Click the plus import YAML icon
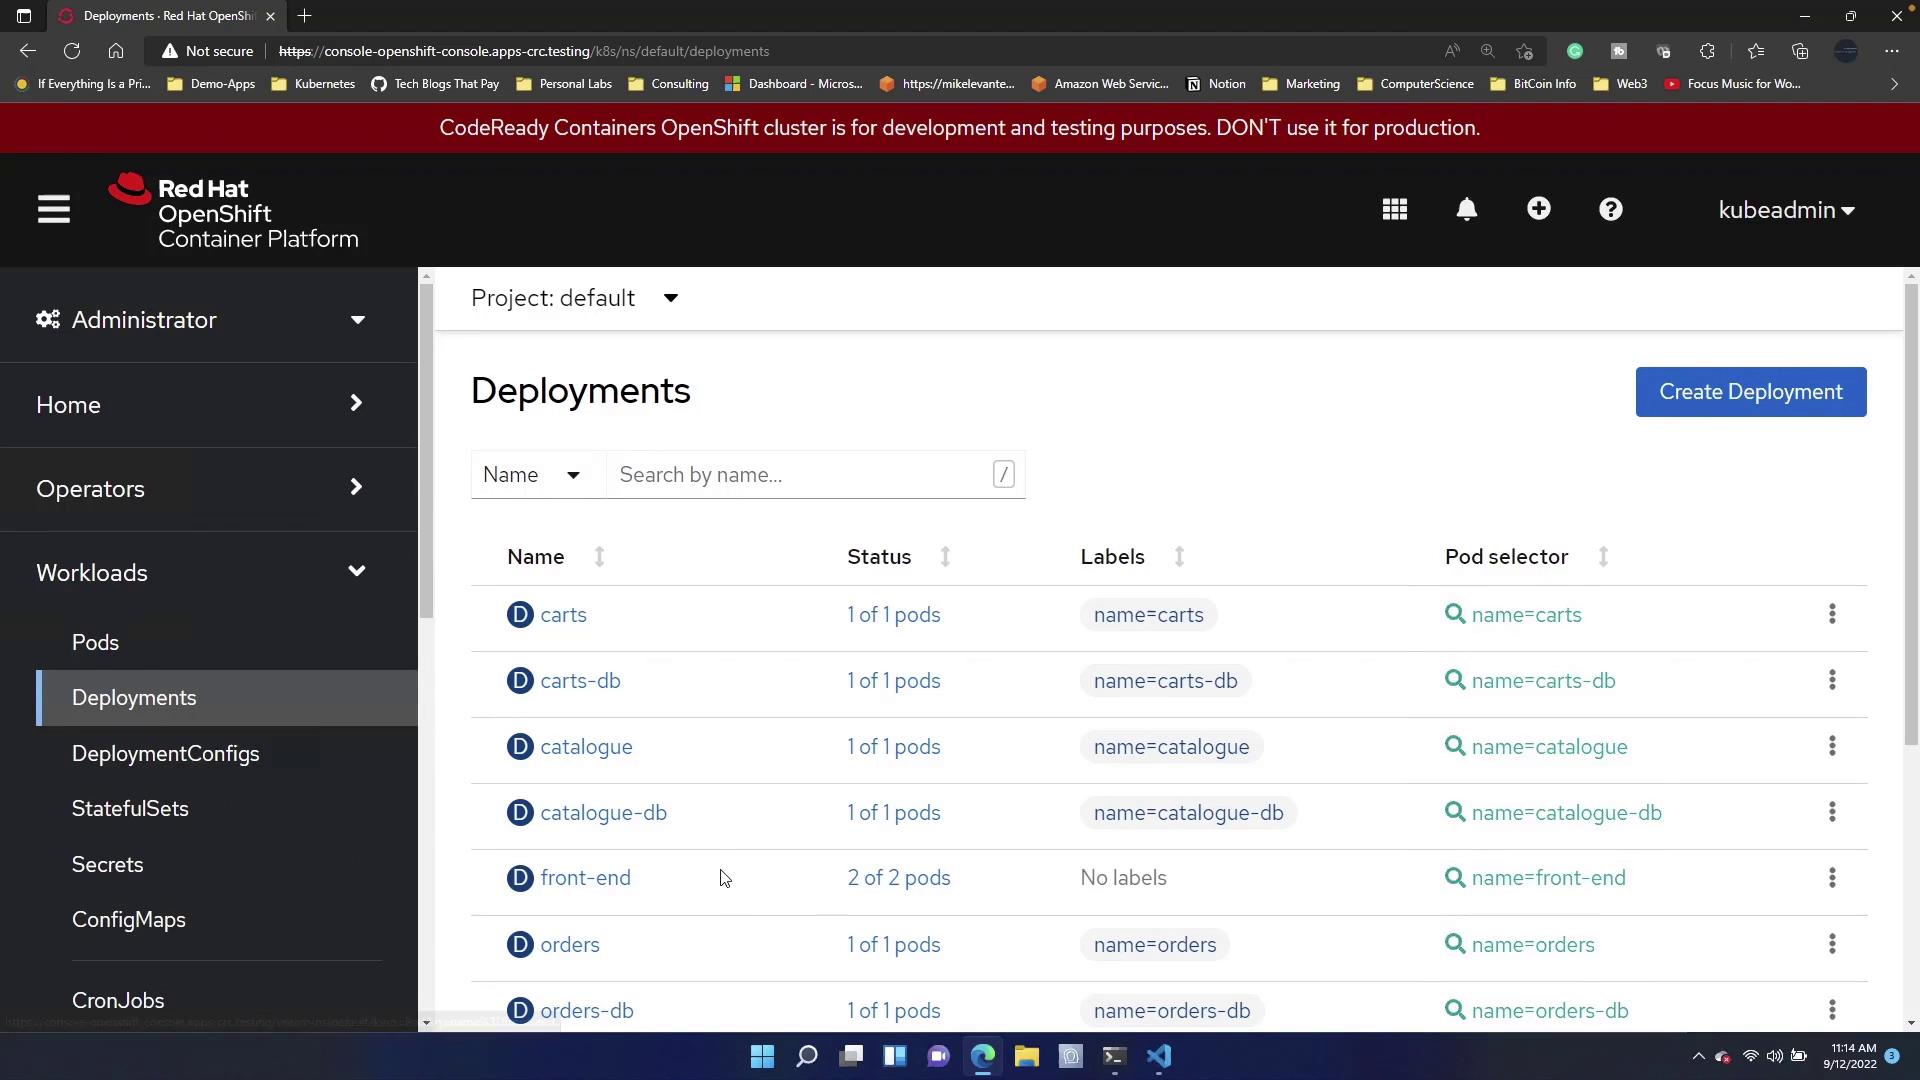Viewport: 1920px width, 1080px height. click(1539, 209)
